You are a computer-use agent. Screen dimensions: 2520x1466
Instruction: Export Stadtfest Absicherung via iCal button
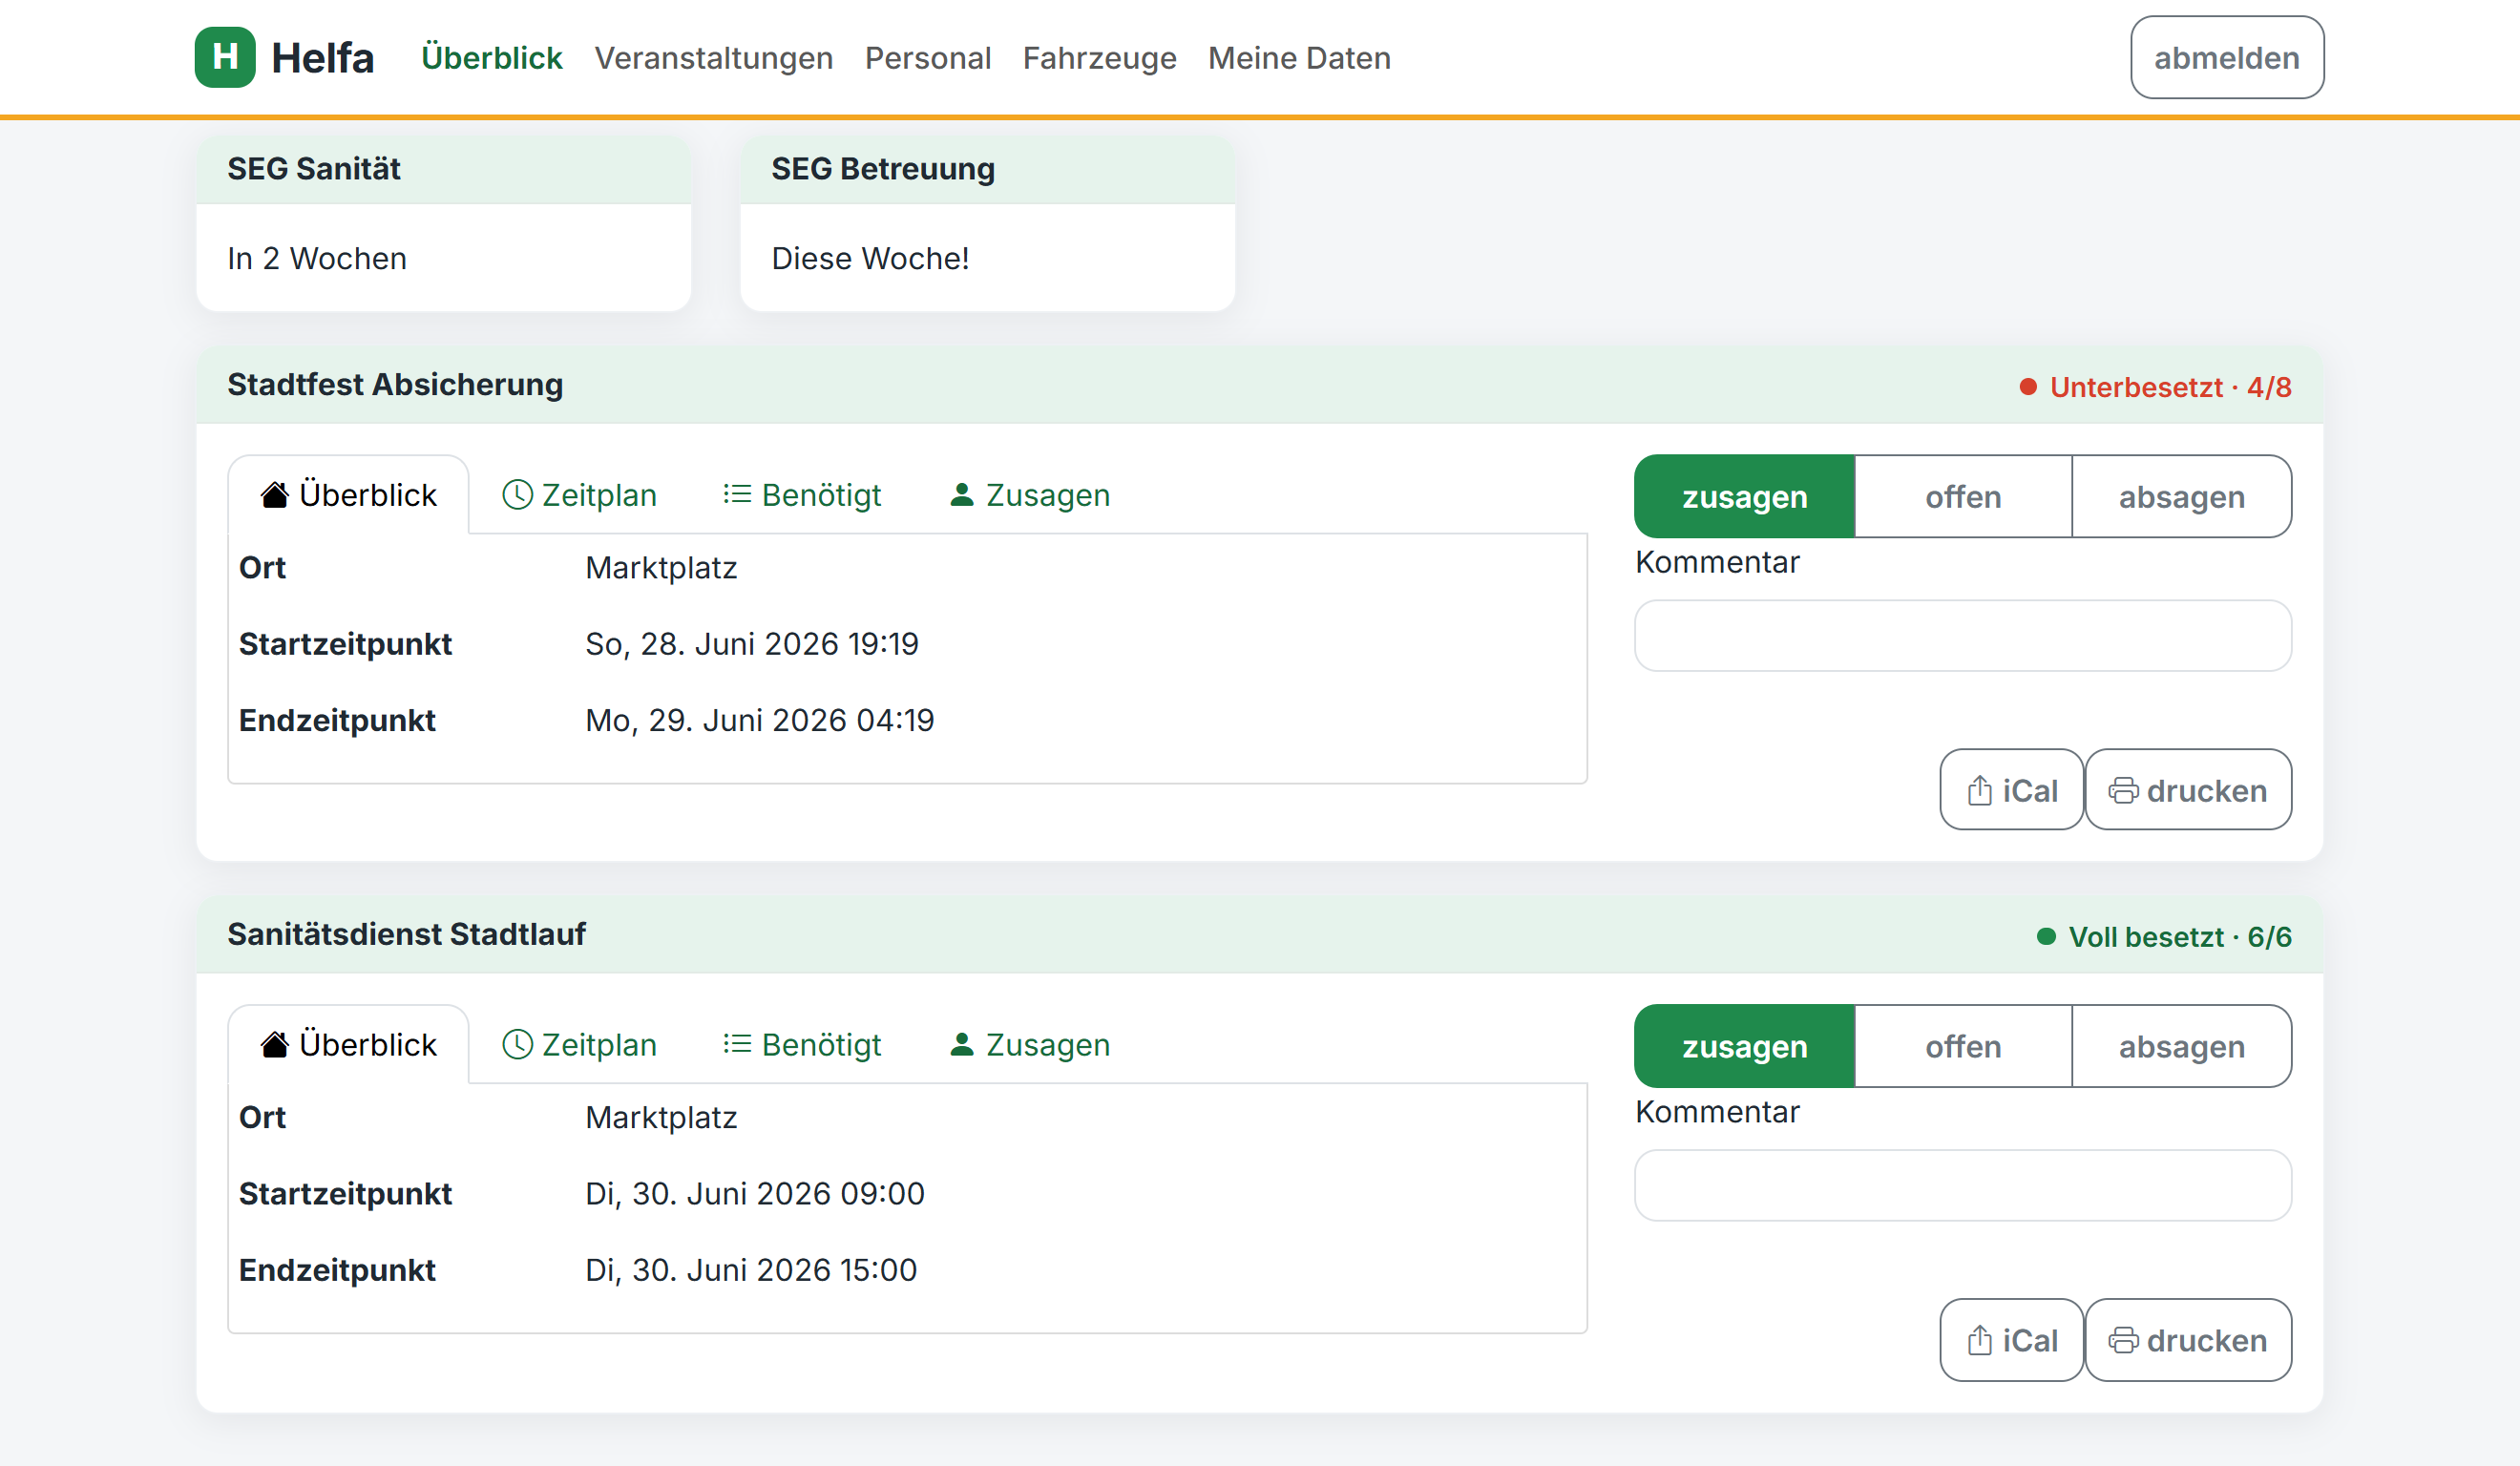coord(2012,790)
